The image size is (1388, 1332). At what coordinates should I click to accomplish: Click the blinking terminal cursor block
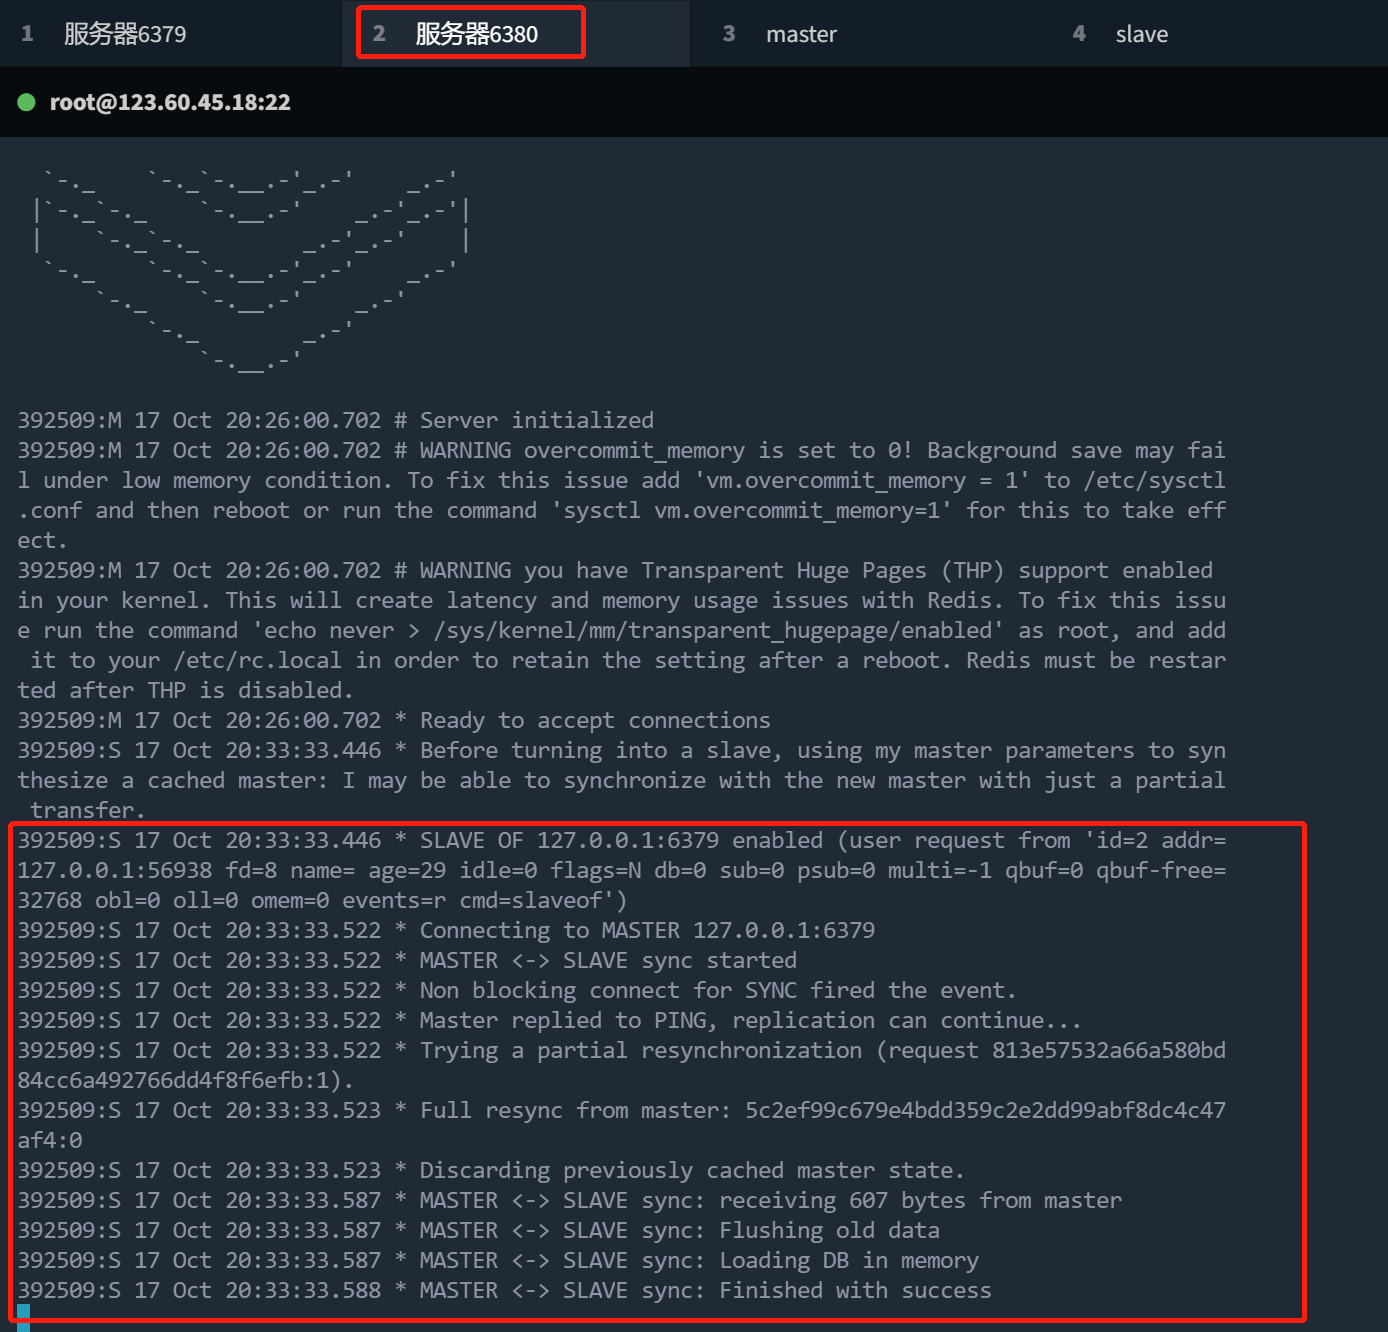click(x=23, y=1316)
